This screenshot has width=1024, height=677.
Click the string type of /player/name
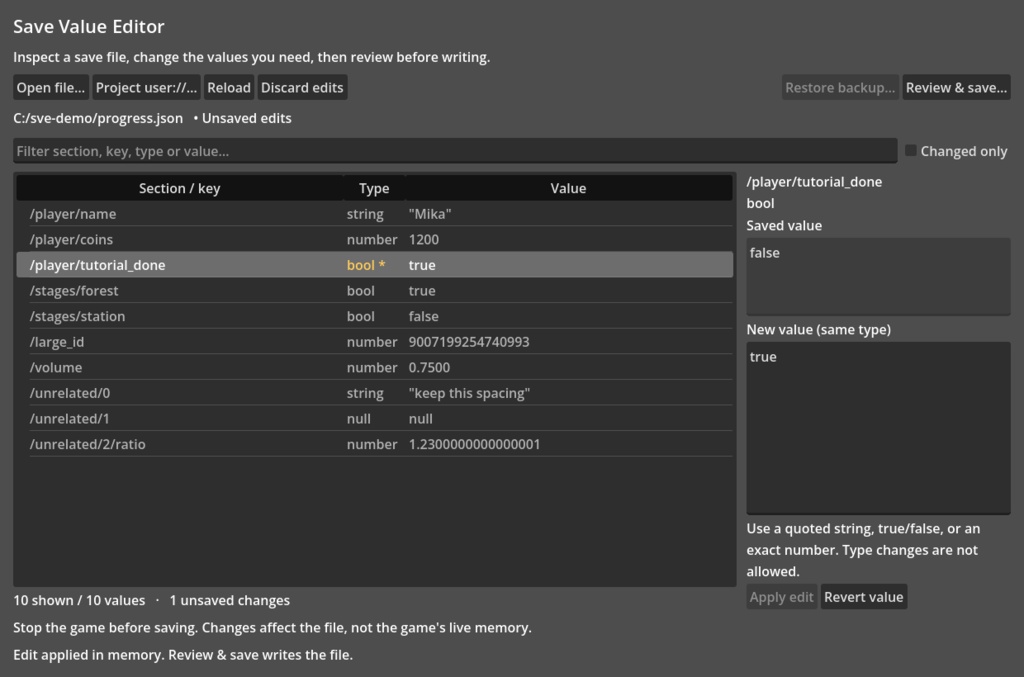(365, 213)
